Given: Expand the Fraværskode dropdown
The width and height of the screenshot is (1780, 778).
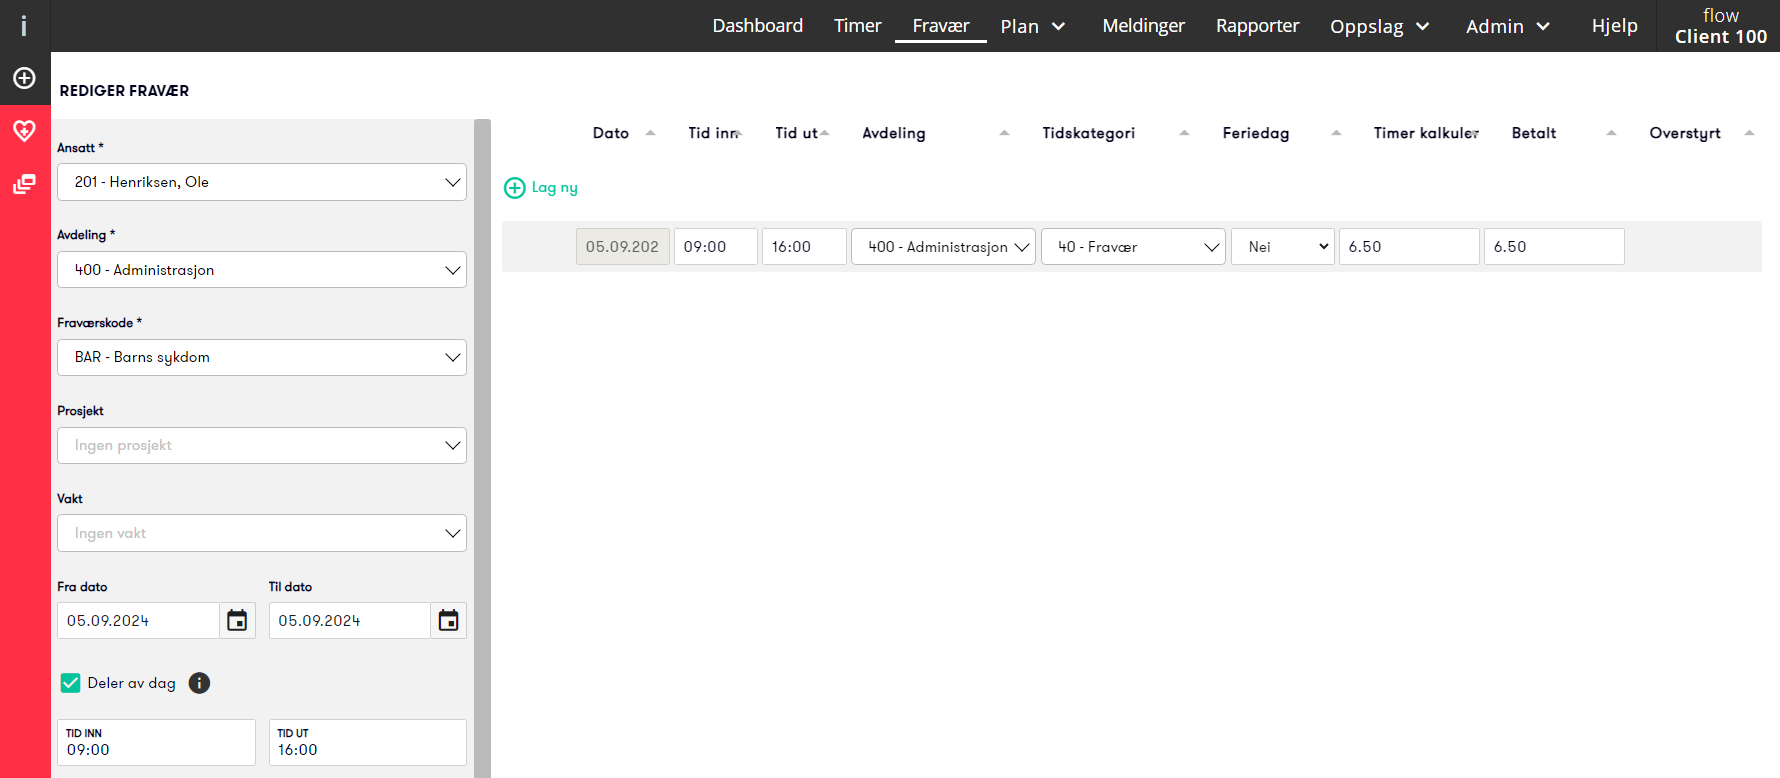Looking at the screenshot, I should pyautogui.click(x=262, y=357).
